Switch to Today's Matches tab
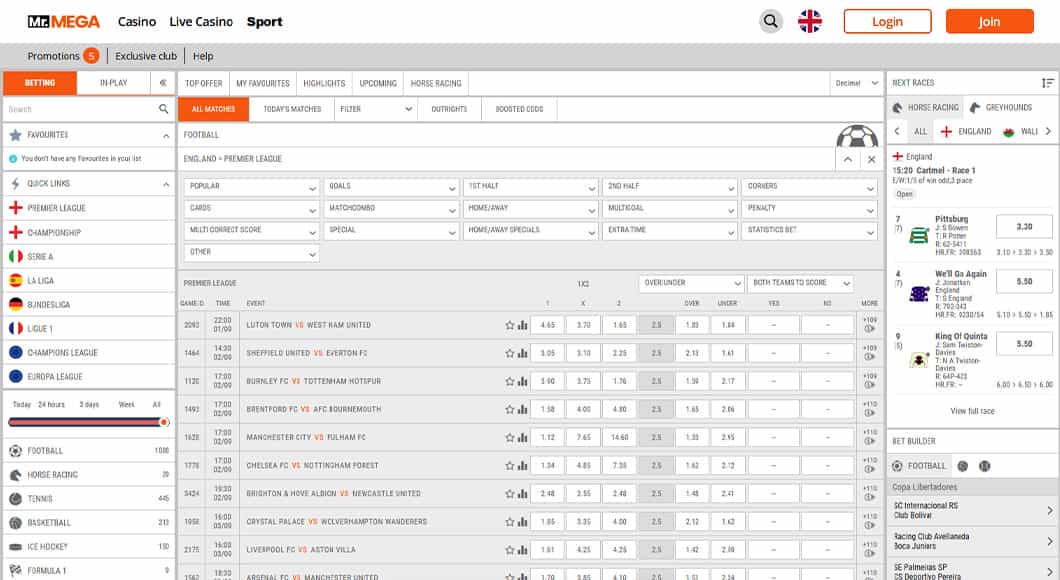This screenshot has height=580, width=1060. coord(292,109)
